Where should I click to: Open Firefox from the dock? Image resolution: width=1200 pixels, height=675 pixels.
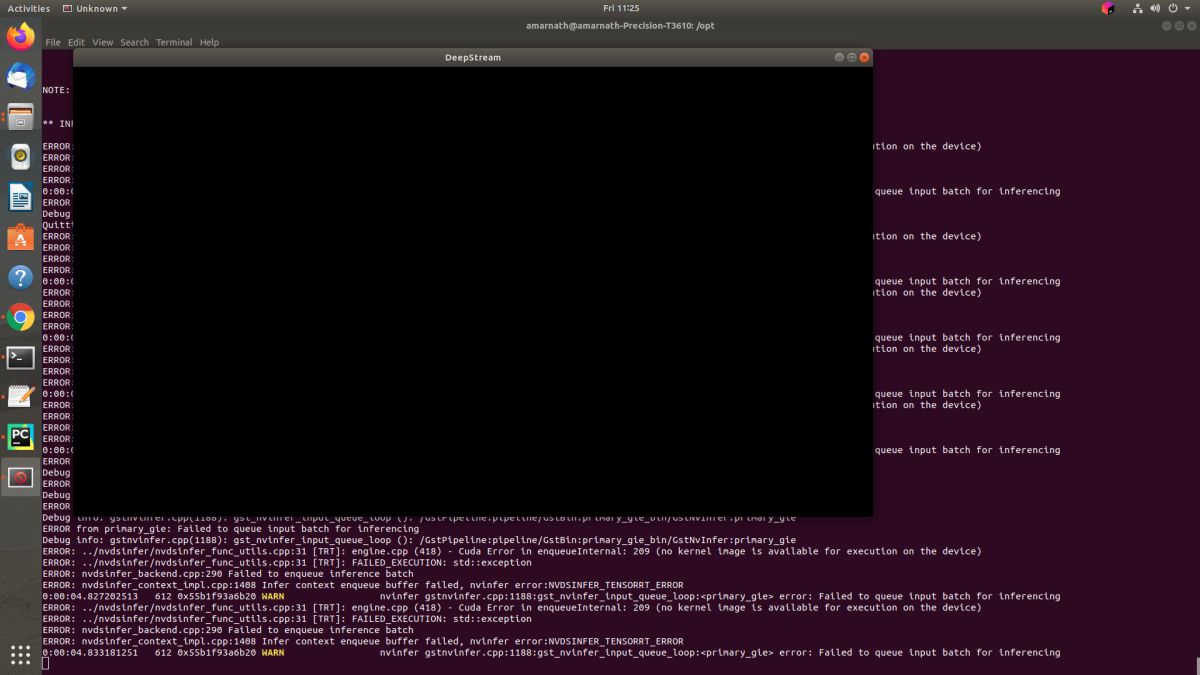tap(20, 37)
